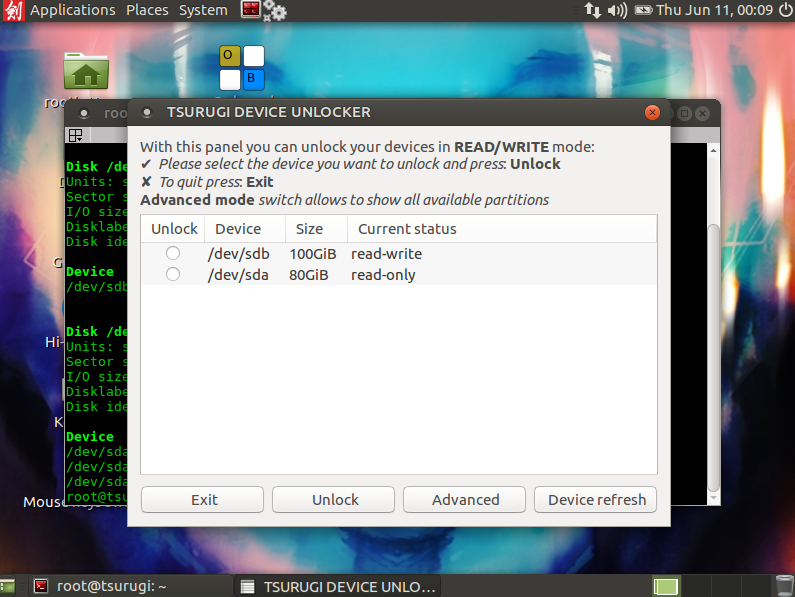795x597 pixels.
Task: Open the Places menu
Action: (x=147, y=10)
